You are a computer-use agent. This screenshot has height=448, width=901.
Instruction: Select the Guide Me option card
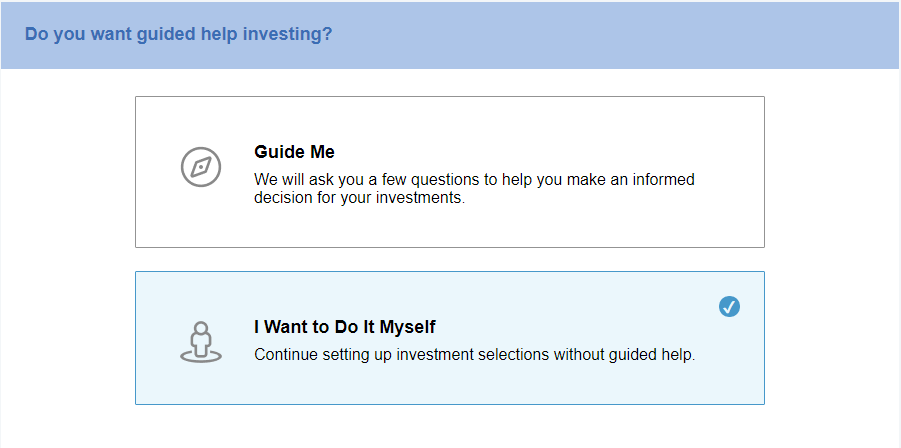(x=449, y=171)
